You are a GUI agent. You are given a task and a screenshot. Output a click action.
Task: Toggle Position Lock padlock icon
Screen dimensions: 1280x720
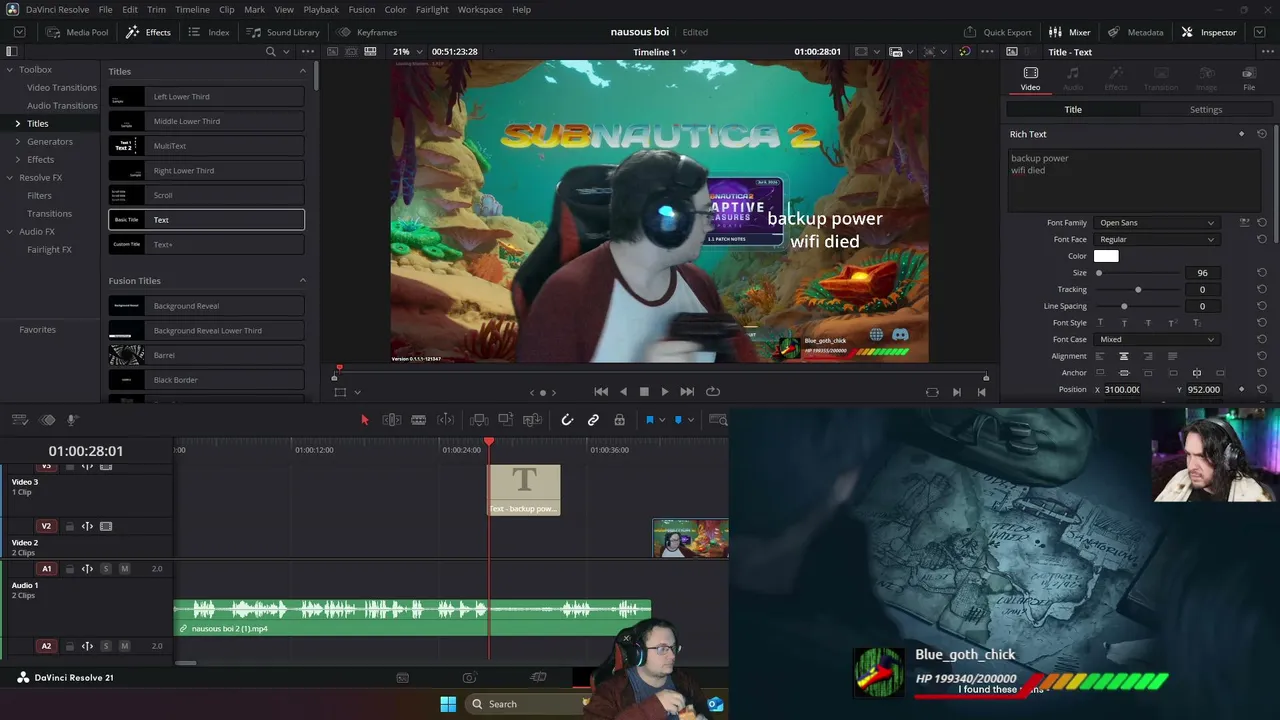point(620,420)
